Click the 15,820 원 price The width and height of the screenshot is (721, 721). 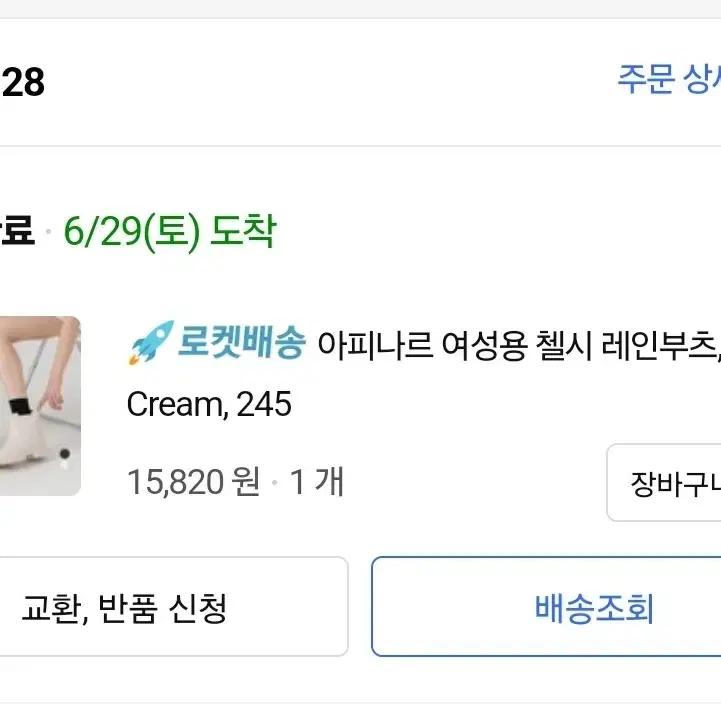coord(194,482)
